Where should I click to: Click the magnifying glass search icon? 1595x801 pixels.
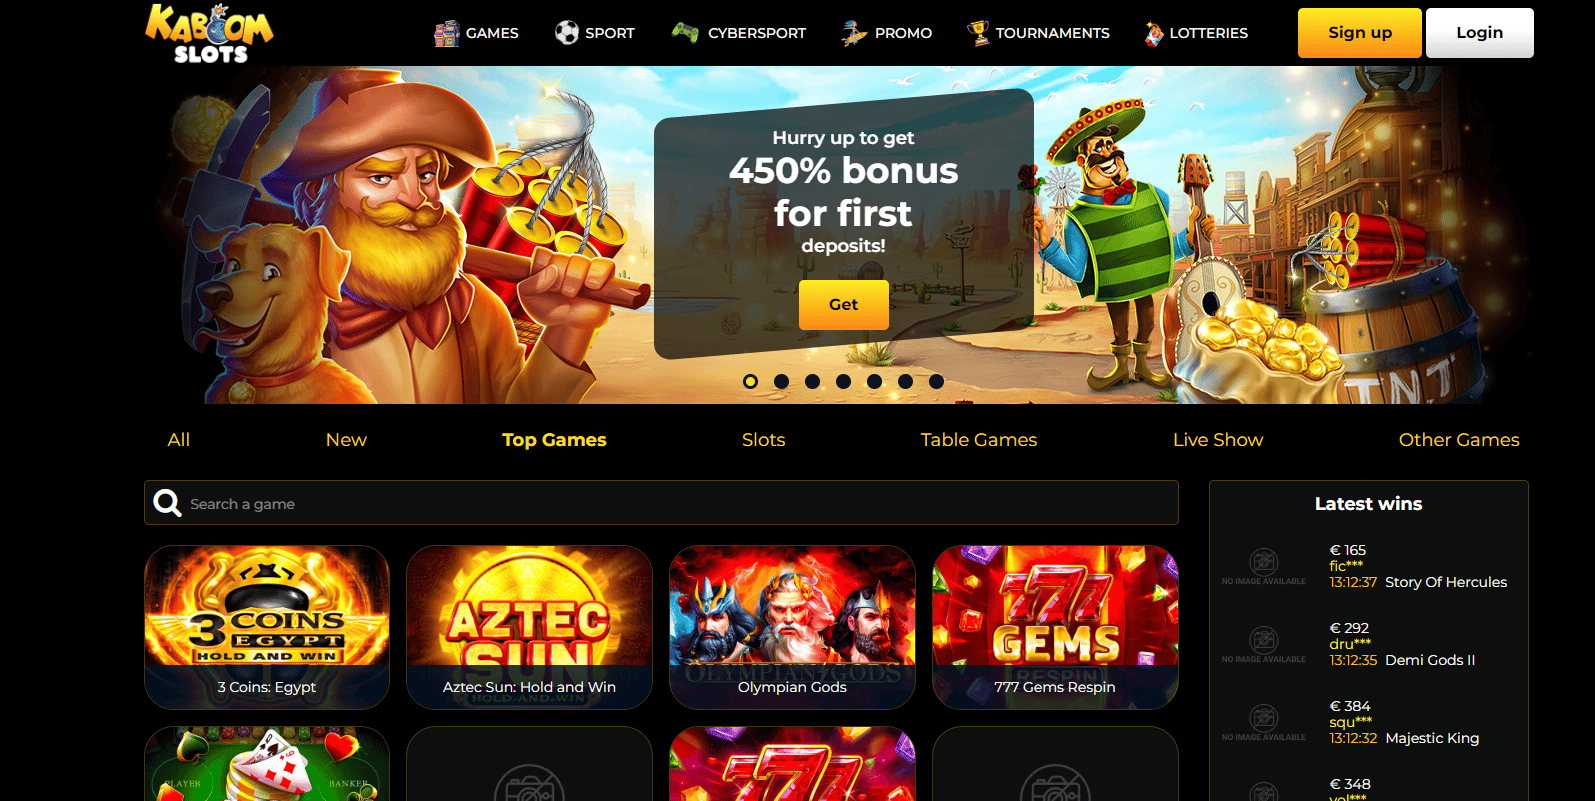pos(168,503)
